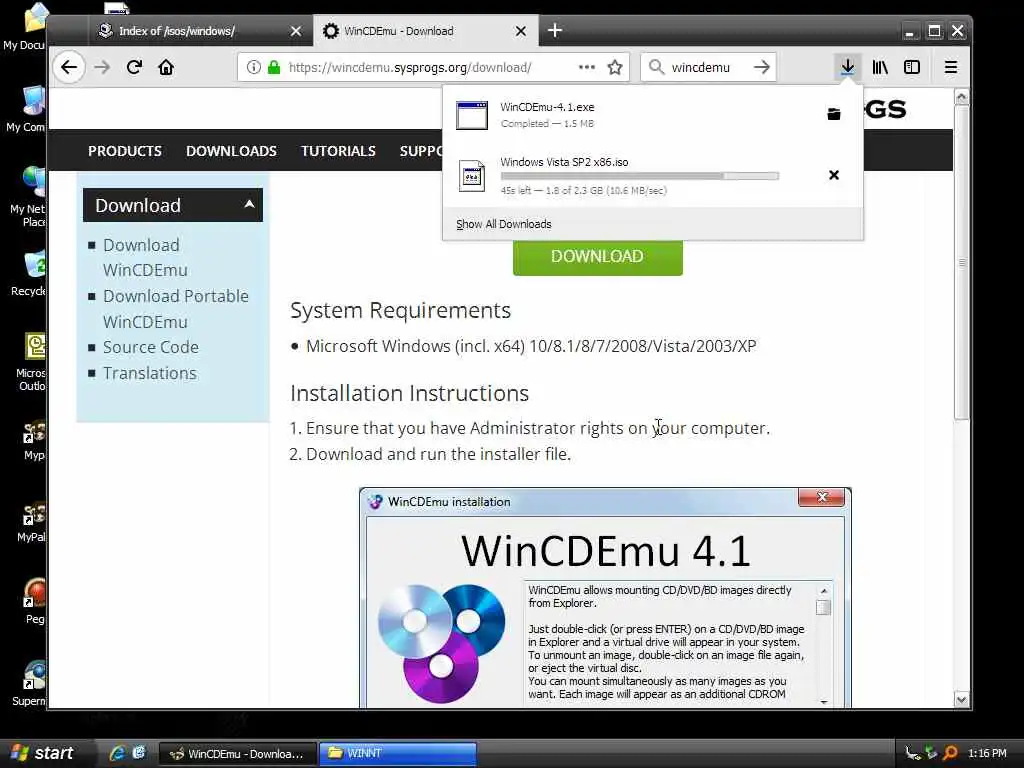Click the green DOWNLOAD button
This screenshot has width=1024, height=768.
tap(598, 257)
